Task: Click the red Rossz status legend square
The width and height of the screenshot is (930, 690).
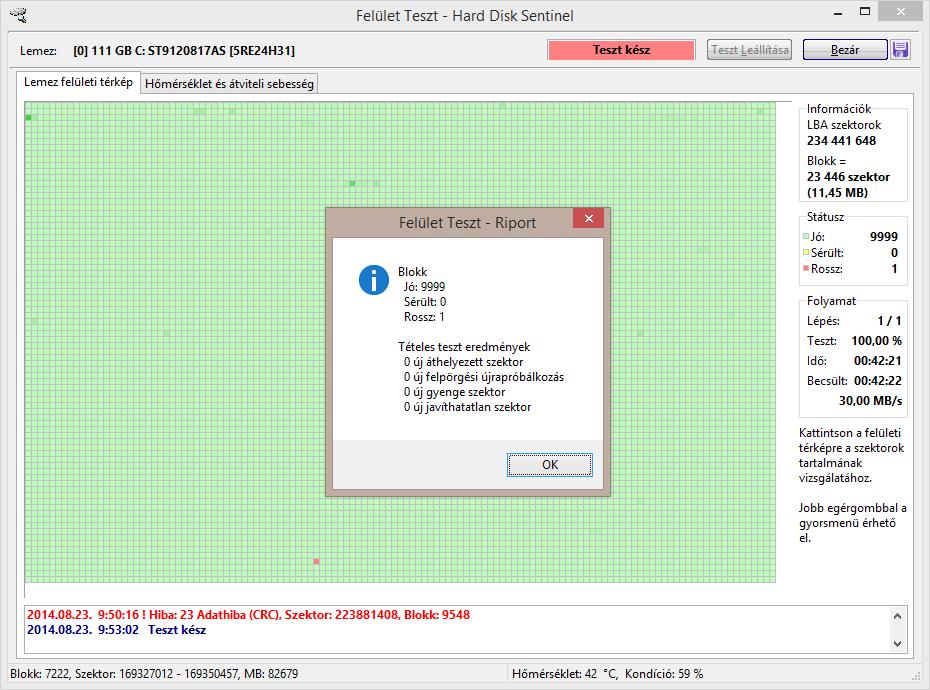Action: point(805,268)
